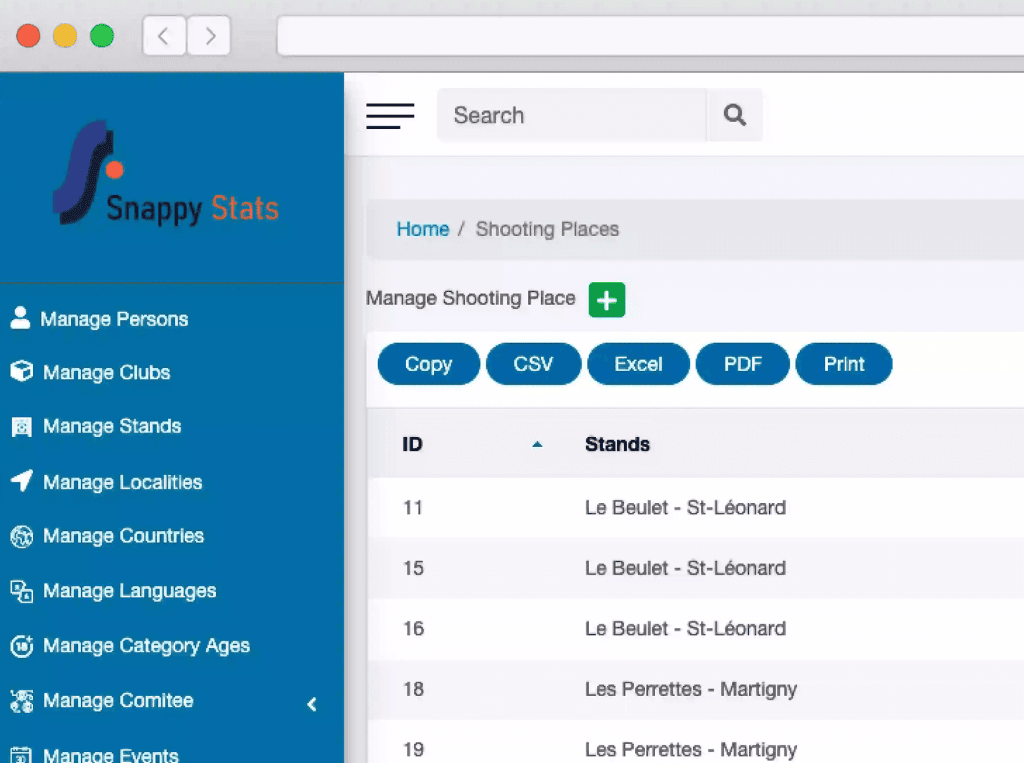Collapse the Manage Comitee submenu chevron

311,704
